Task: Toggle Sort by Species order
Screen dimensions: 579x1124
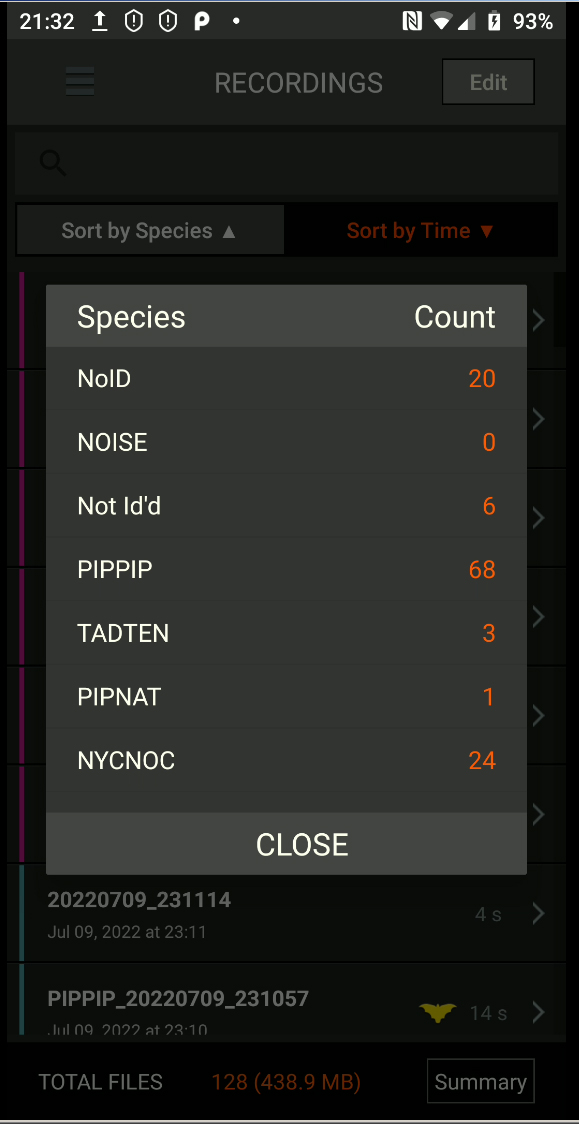Action: [150, 230]
